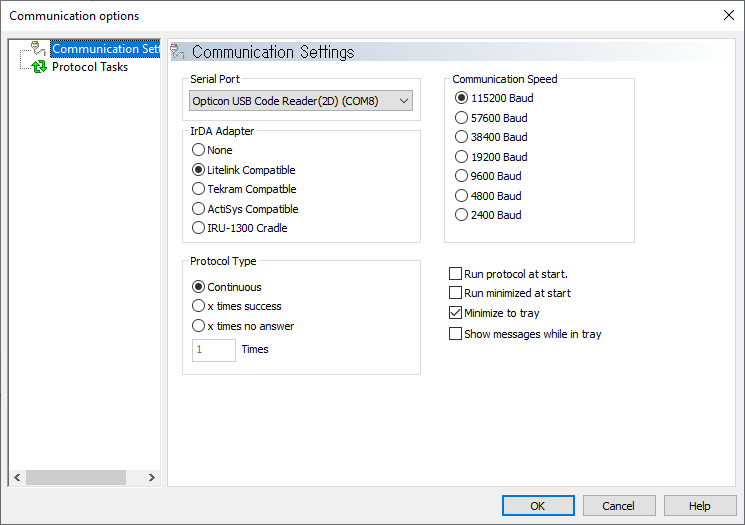Enable Show messages while in tray
Screen dimensions: 745x525
455,334
